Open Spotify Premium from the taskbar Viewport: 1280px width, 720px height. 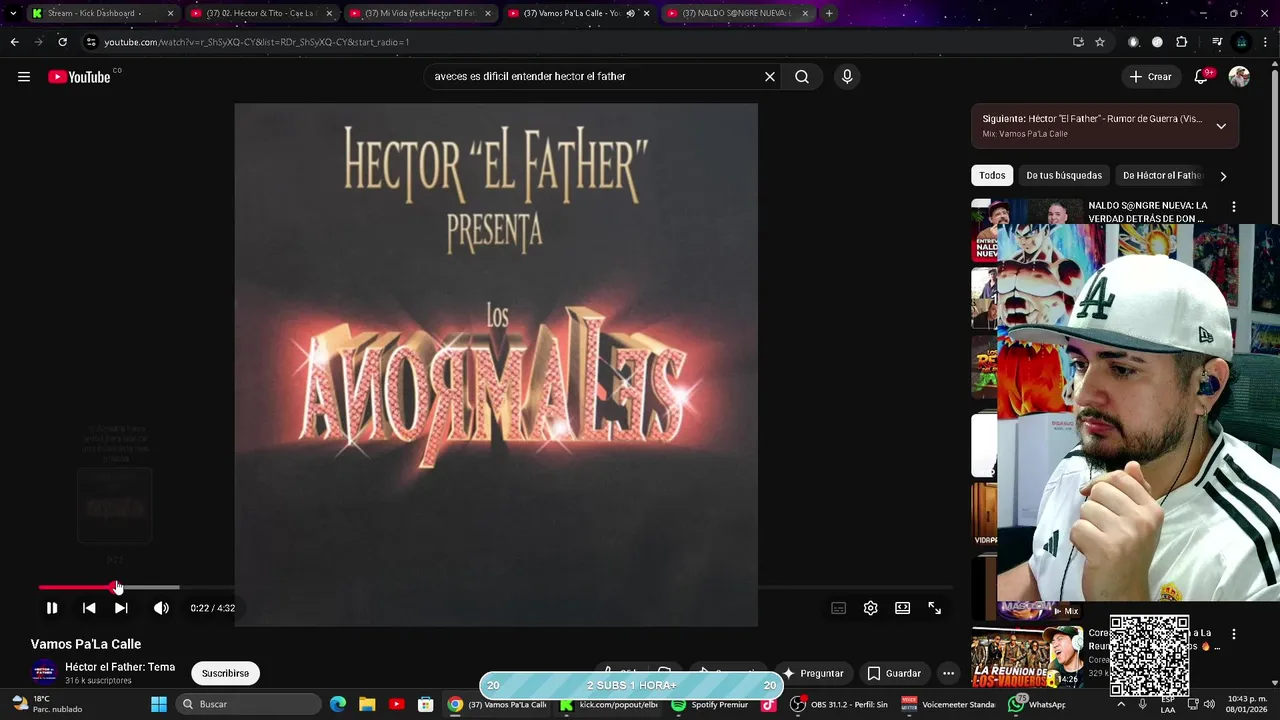click(710, 704)
